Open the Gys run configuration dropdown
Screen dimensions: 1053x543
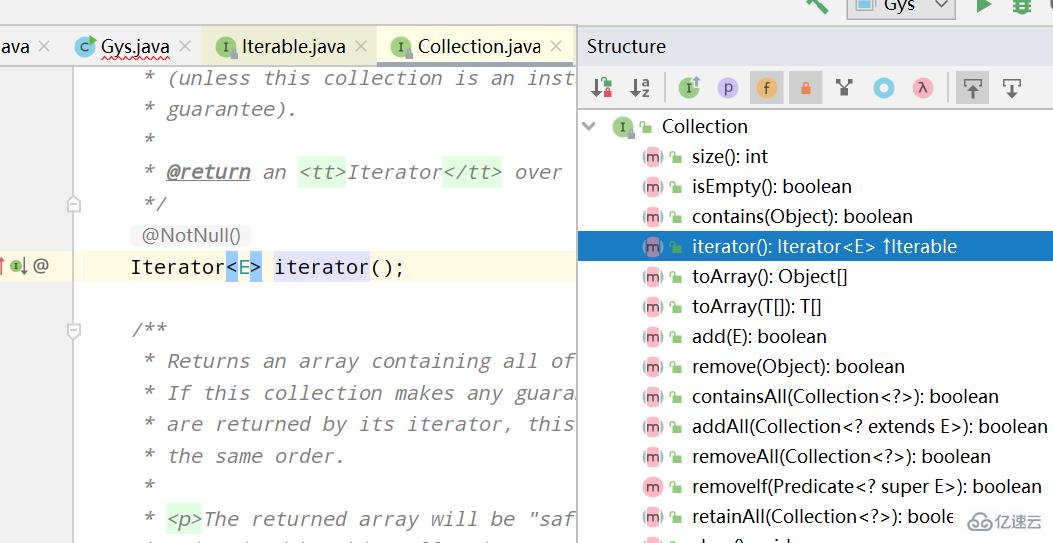pos(901,6)
